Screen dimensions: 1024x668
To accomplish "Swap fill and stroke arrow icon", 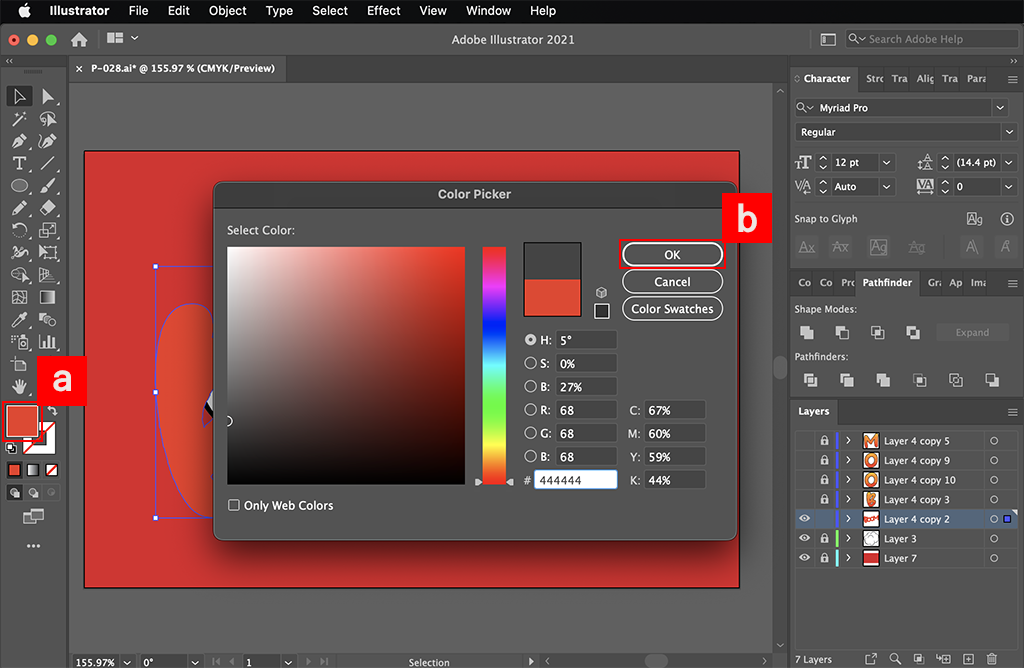I will pos(52,411).
